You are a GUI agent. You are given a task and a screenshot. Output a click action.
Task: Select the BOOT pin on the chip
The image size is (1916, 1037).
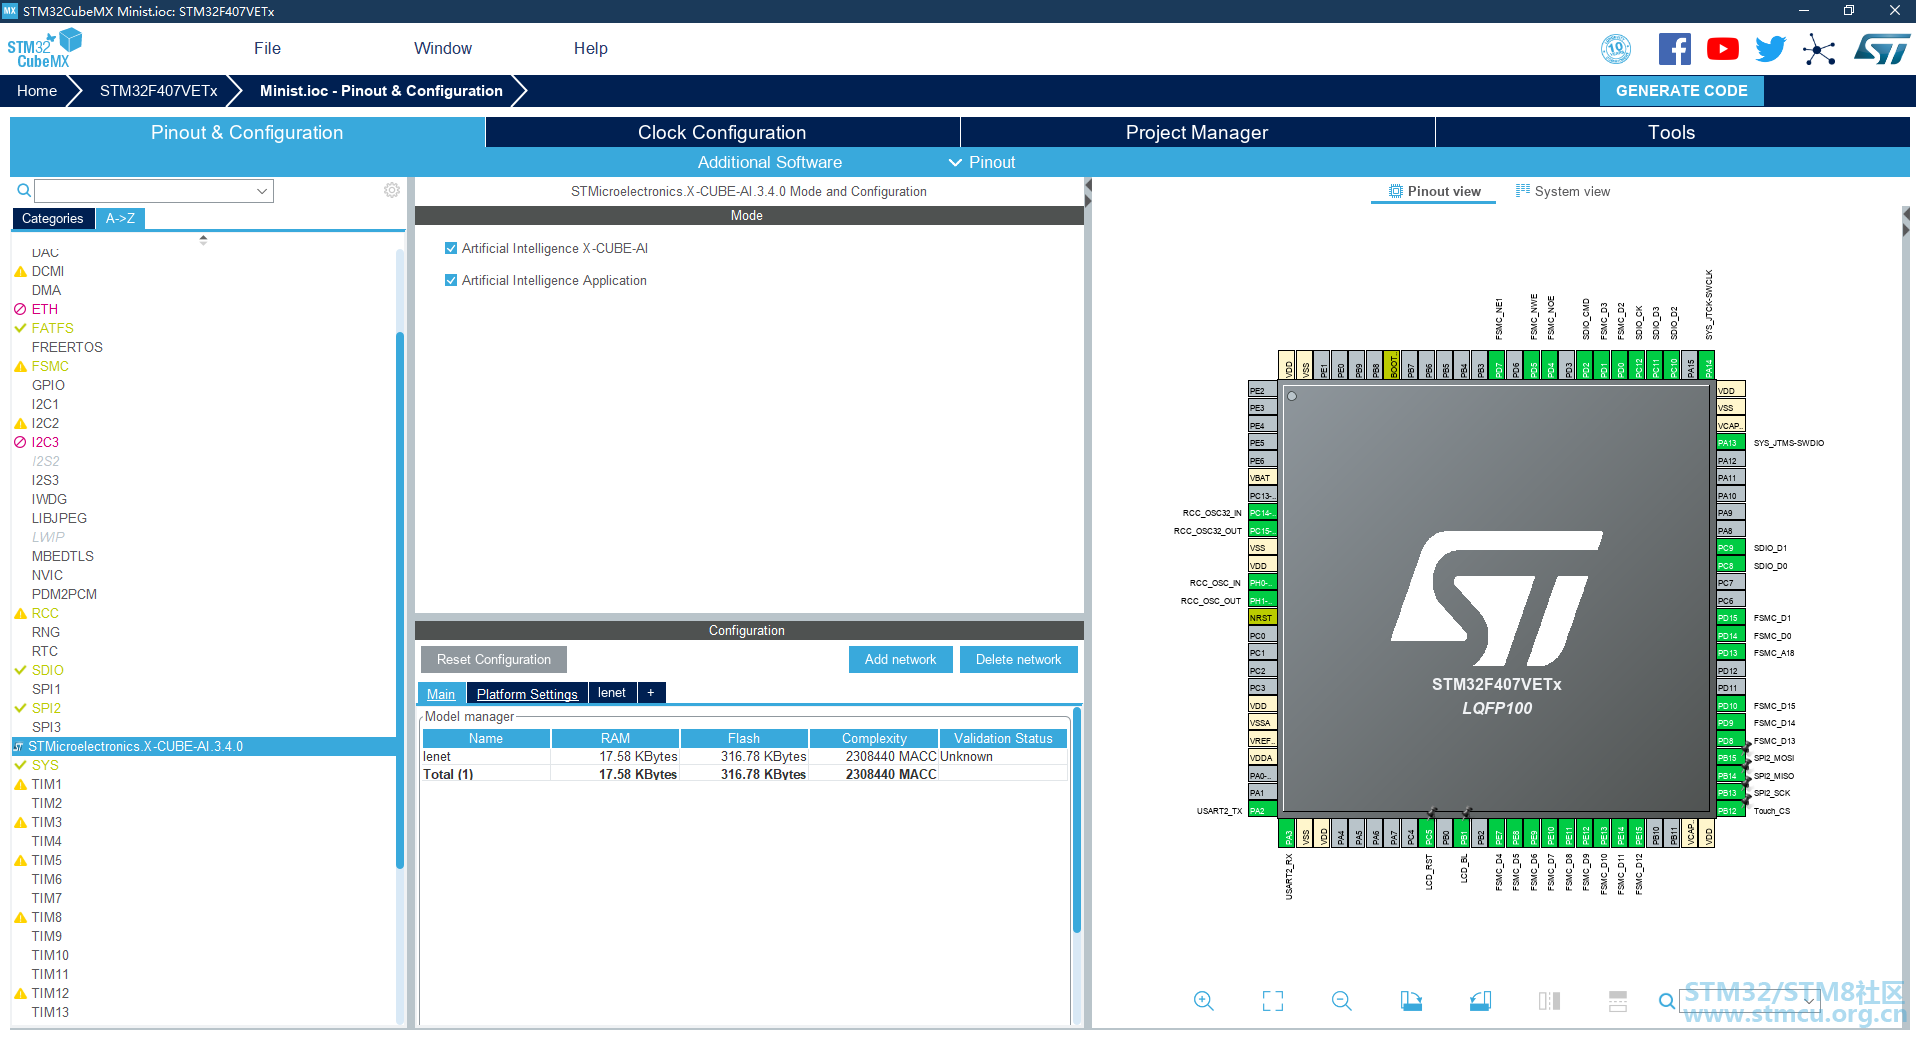[1393, 365]
